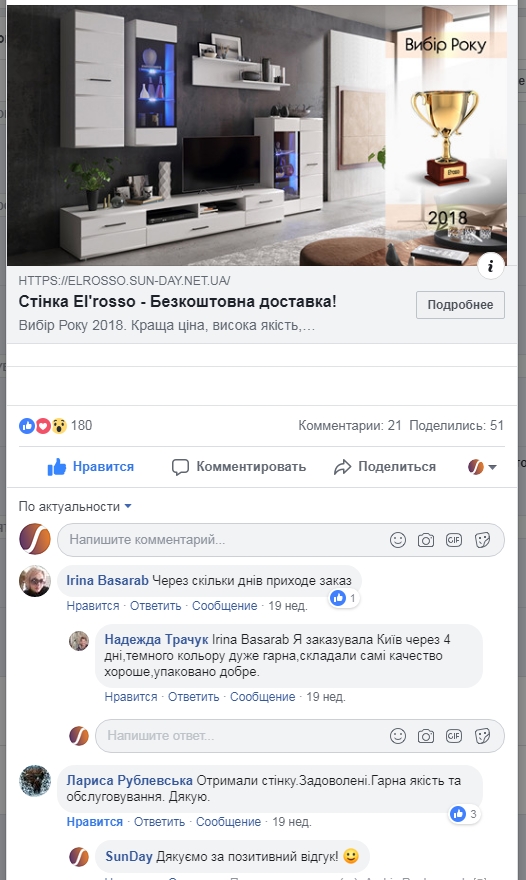Click the info icon on ad image
This screenshot has width=526, height=880.
click(491, 265)
